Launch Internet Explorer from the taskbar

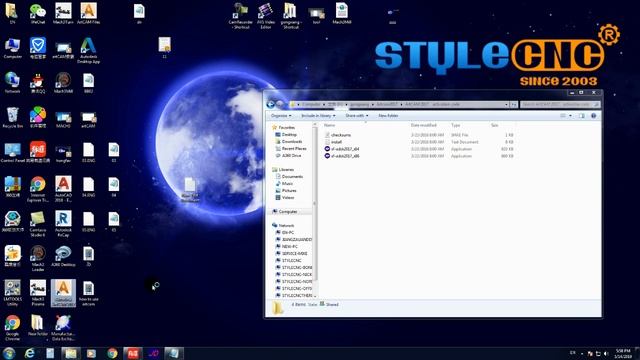(29, 353)
